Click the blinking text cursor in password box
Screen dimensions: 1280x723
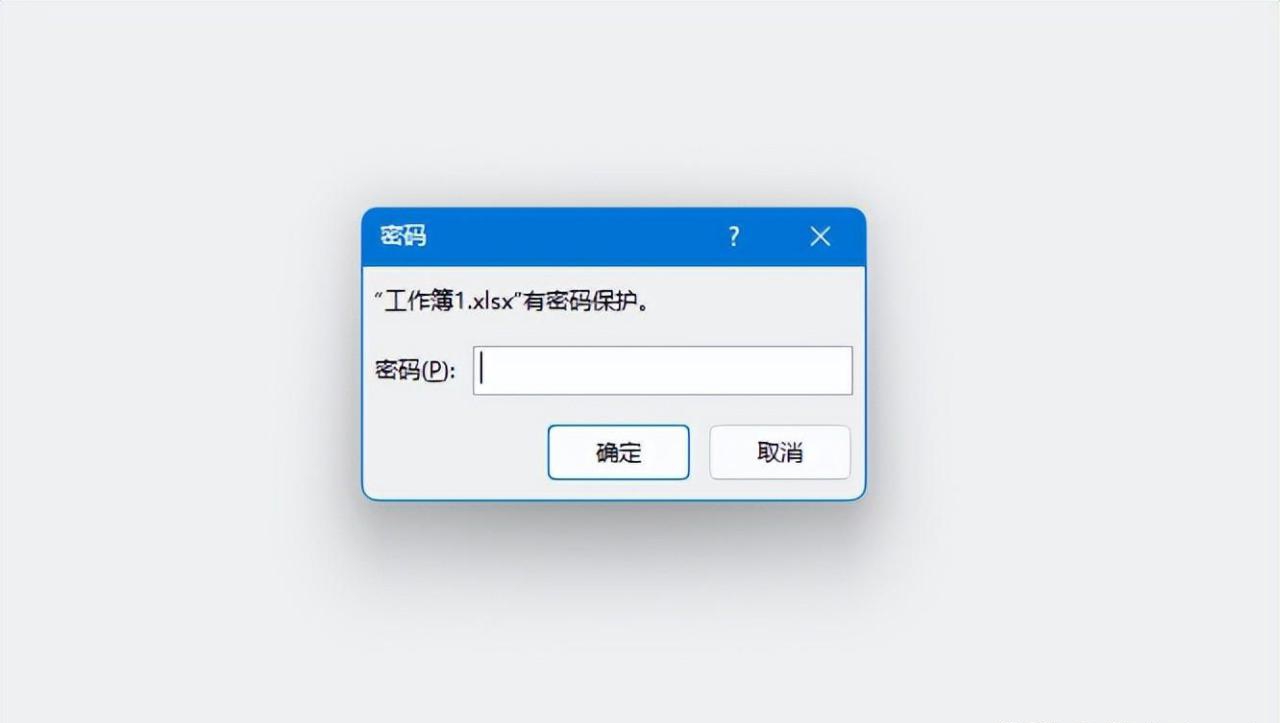pyautogui.click(x=482, y=370)
